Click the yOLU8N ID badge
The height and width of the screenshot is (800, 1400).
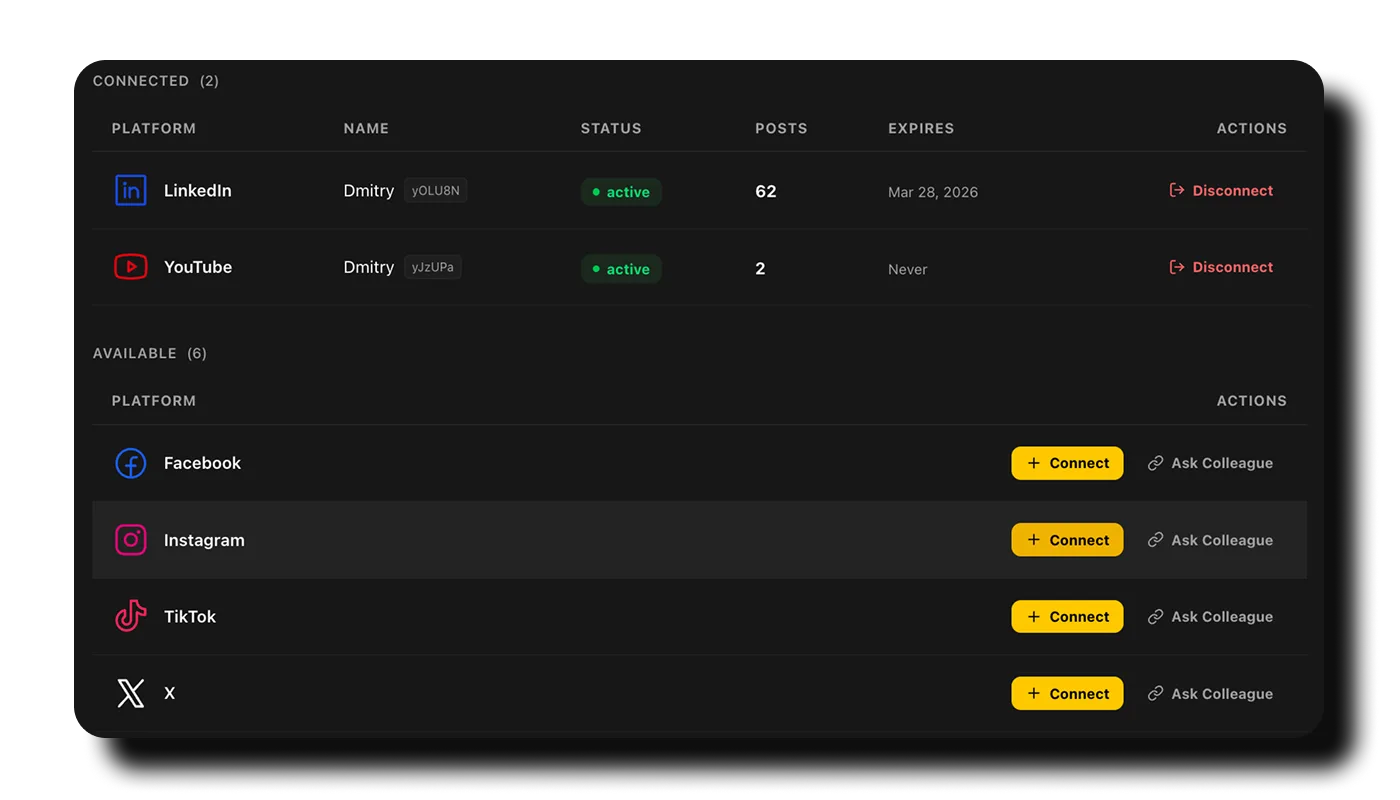click(435, 190)
